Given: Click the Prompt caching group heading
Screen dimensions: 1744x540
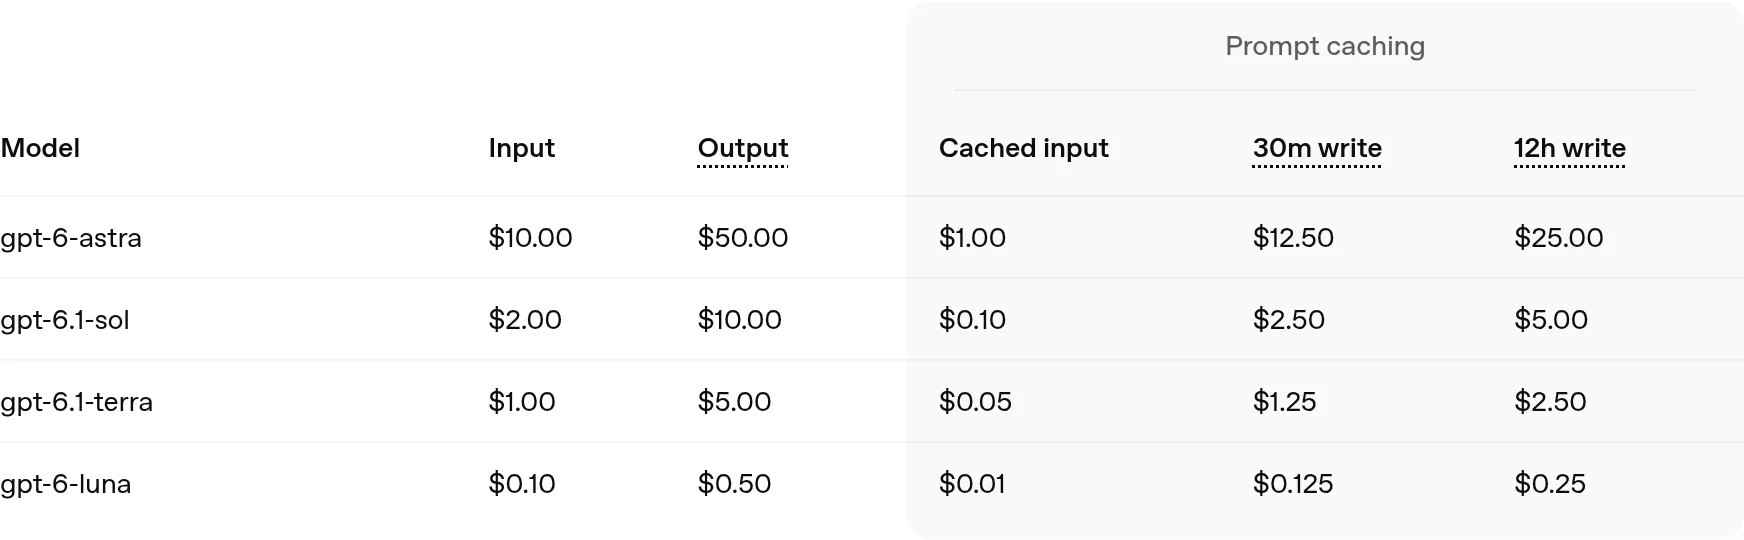Looking at the screenshot, I should (x=1325, y=46).
